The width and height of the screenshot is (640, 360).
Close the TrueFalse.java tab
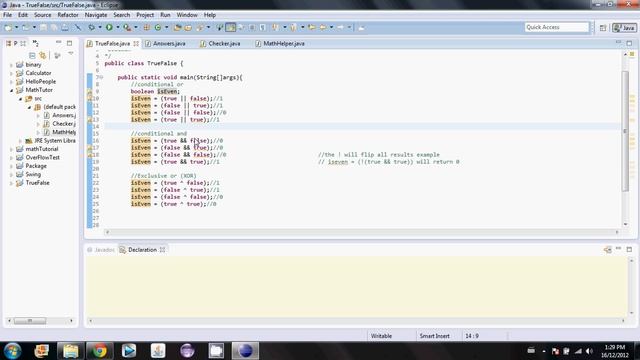(136, 43)
